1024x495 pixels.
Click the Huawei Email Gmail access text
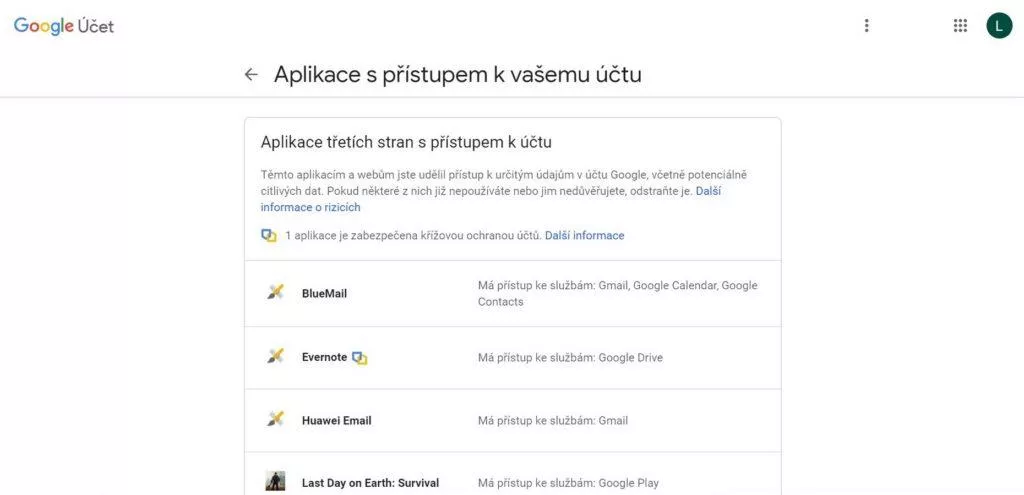point(552,421)
